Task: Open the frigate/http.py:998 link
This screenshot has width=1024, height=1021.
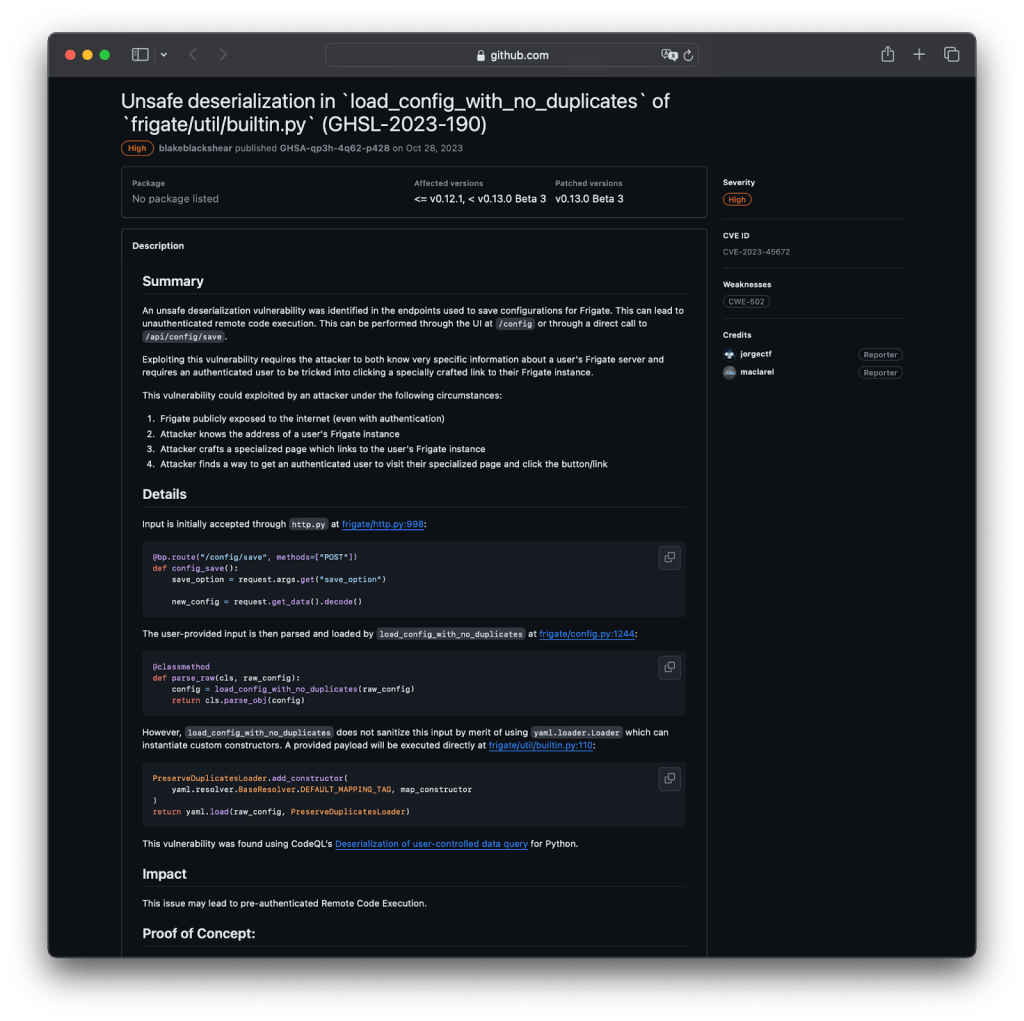Action: click(x=384, y=523)
